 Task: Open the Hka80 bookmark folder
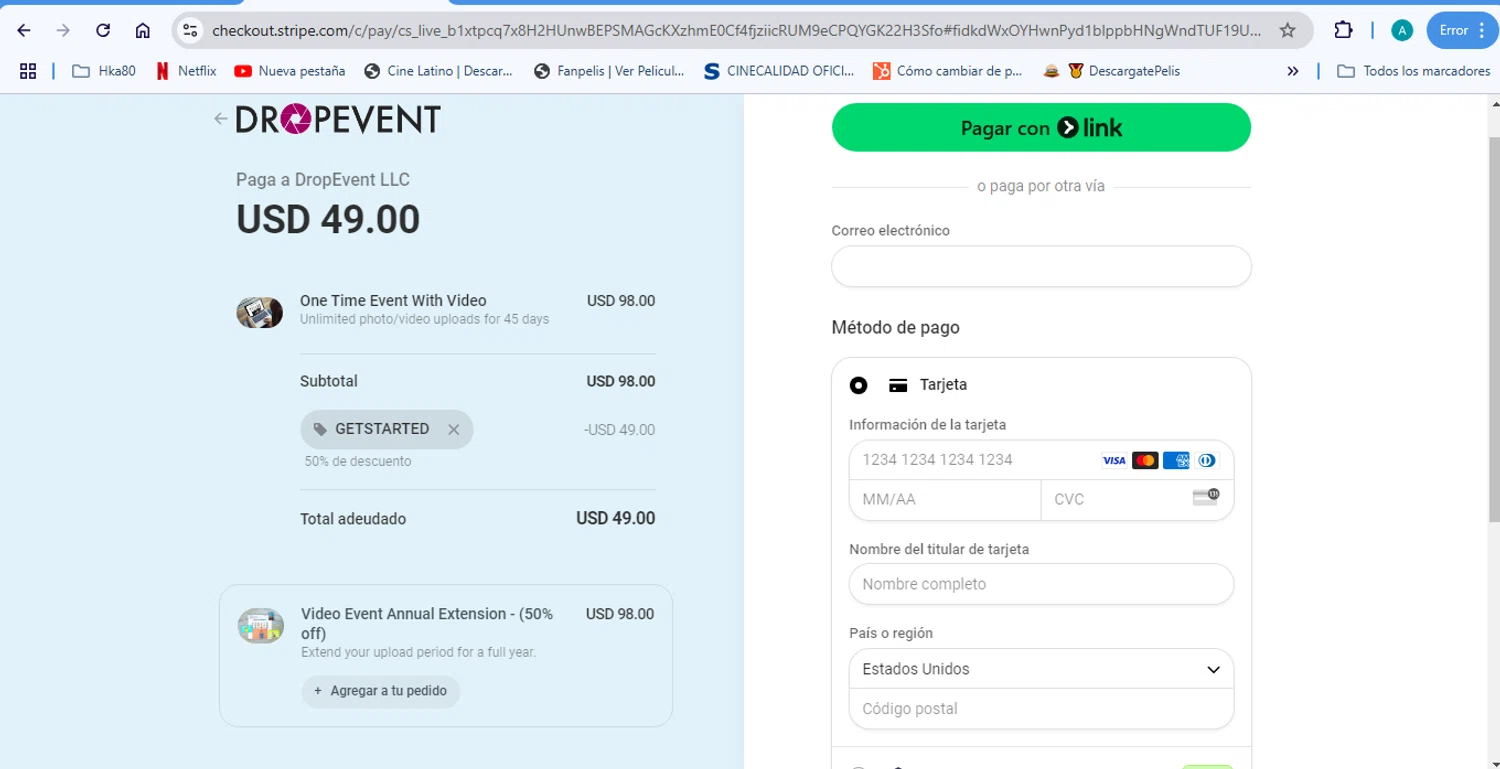pos(104,71)
